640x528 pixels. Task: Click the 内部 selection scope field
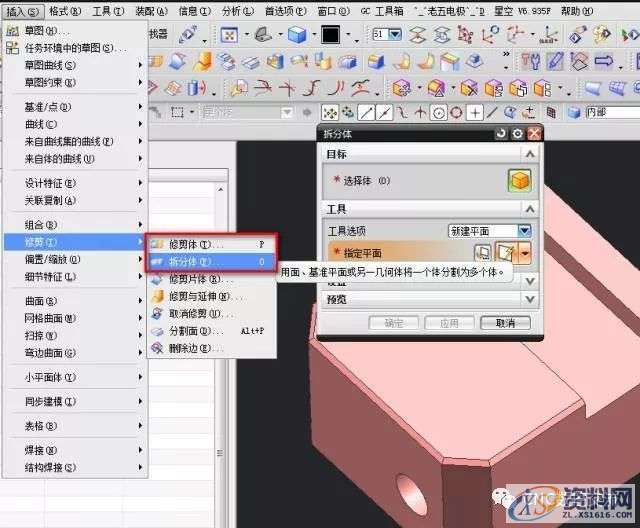pyautogui.click(x=612, y=112)
